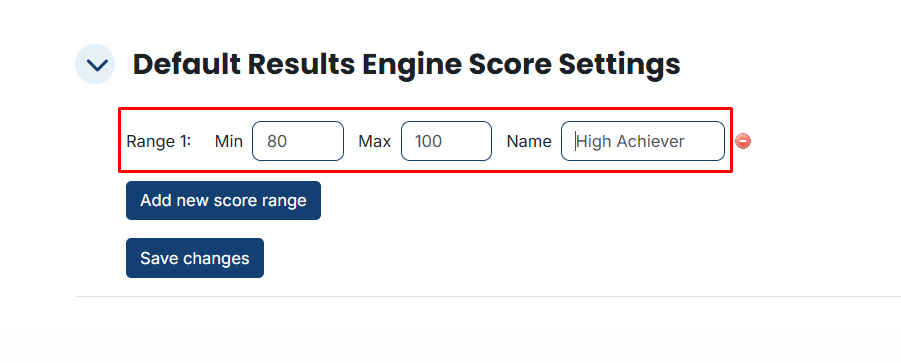This screenshot has width=901, height=363.
Task: Click the word 'Engine' in the heading
Action: click(411, 65)
